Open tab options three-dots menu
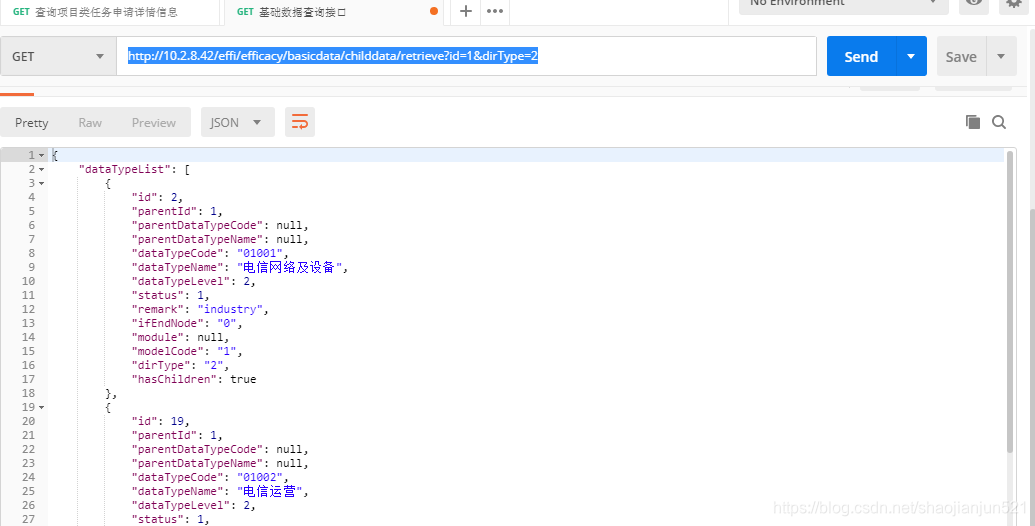1035x526 pixels. coord(495,11)
